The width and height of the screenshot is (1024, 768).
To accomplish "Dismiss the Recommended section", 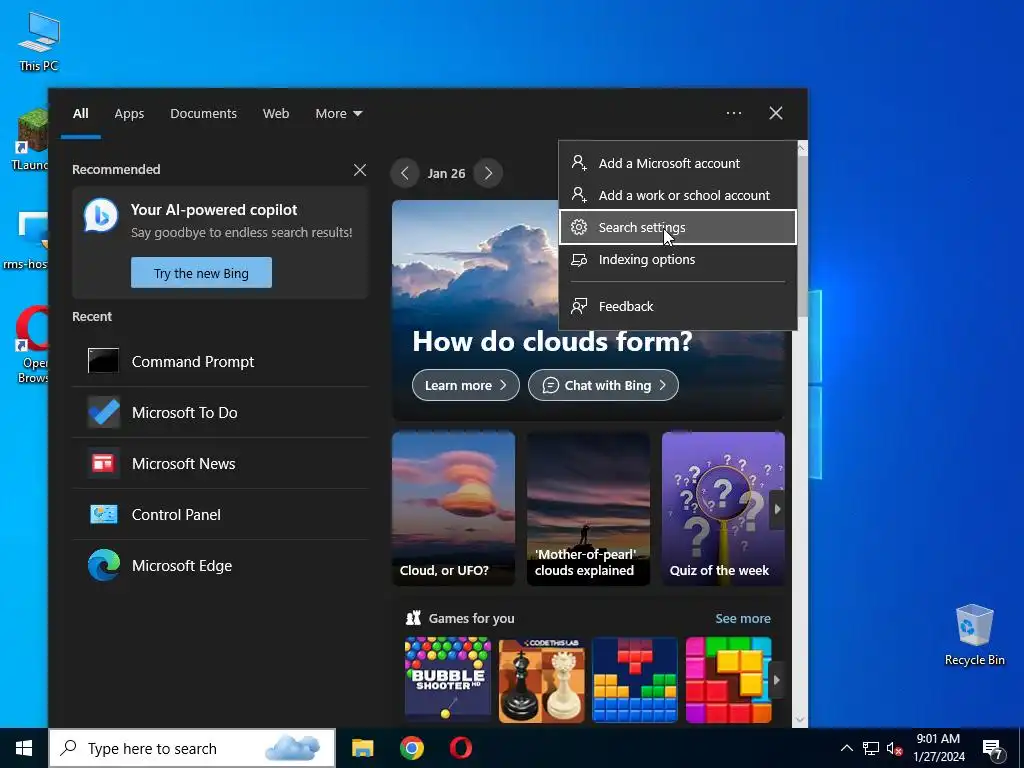I will coord(360,170).
